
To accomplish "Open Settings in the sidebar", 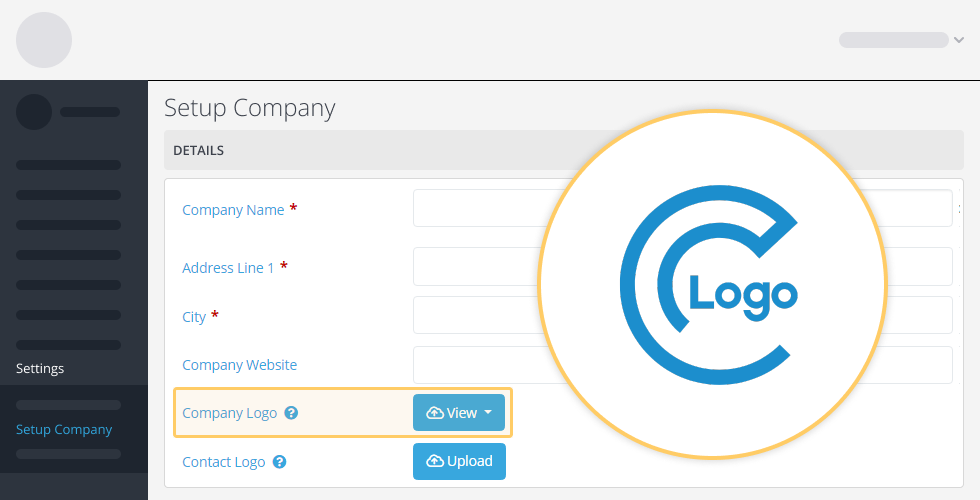I will [x=40, y=369].
